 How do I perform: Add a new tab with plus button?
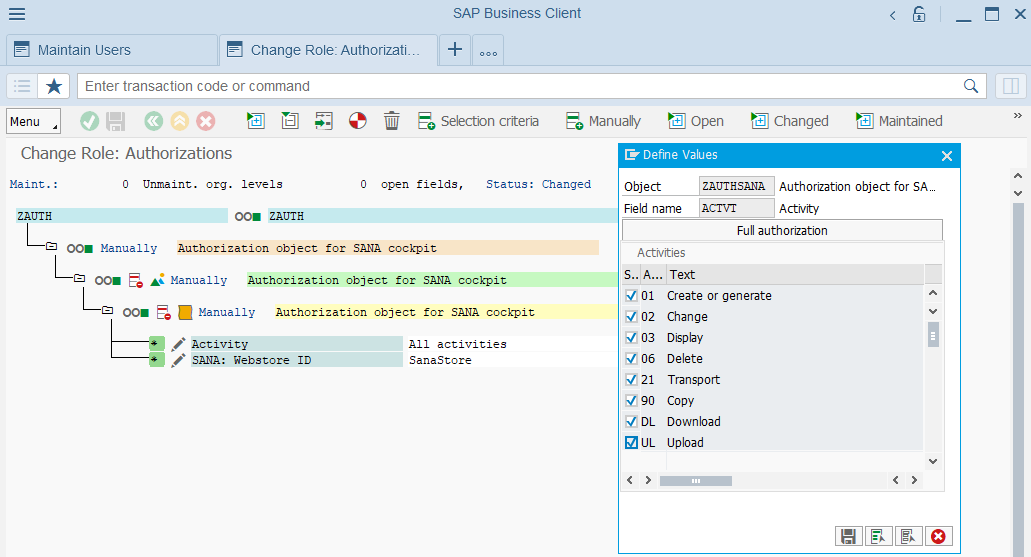point(455,50)
